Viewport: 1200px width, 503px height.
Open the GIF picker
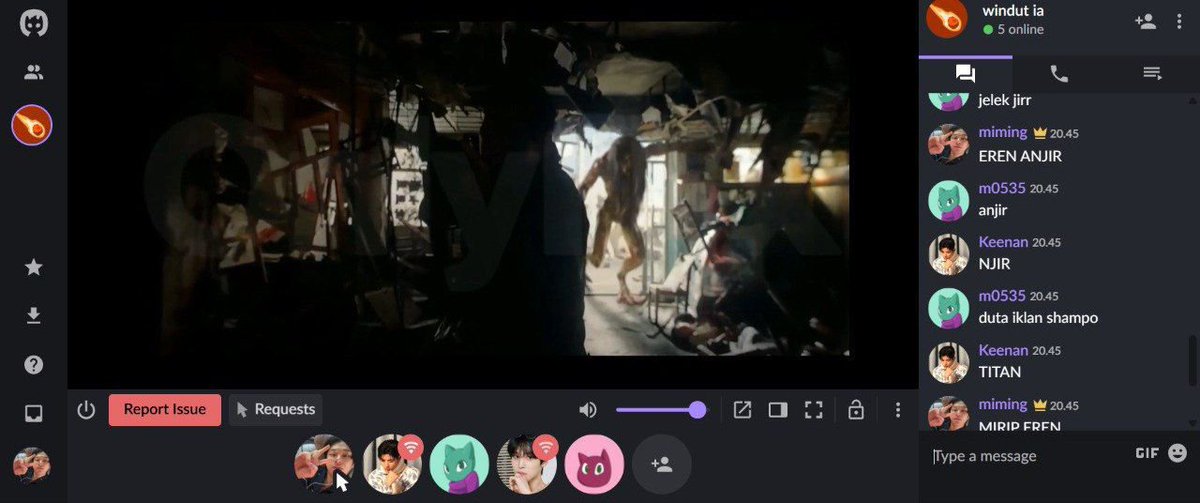coord(1147,453)
